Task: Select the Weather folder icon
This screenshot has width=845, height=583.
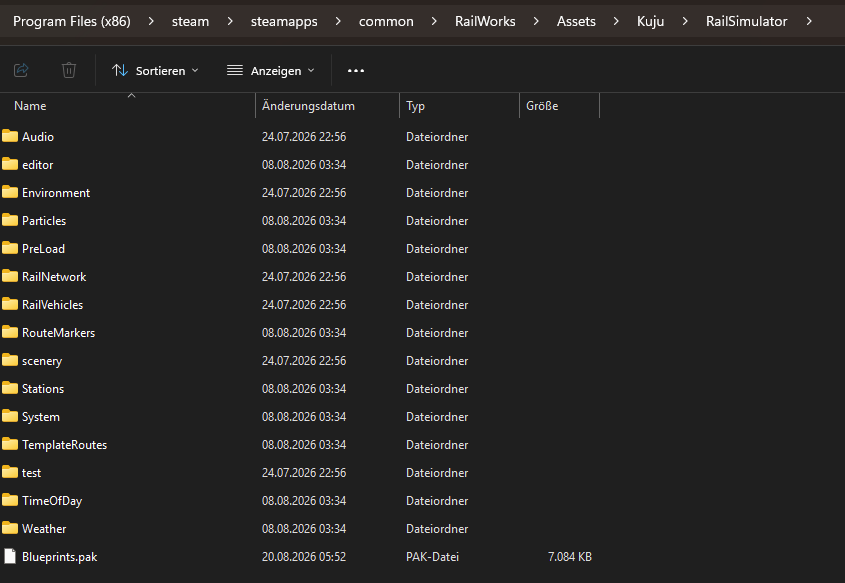Action: coord(10,528)
